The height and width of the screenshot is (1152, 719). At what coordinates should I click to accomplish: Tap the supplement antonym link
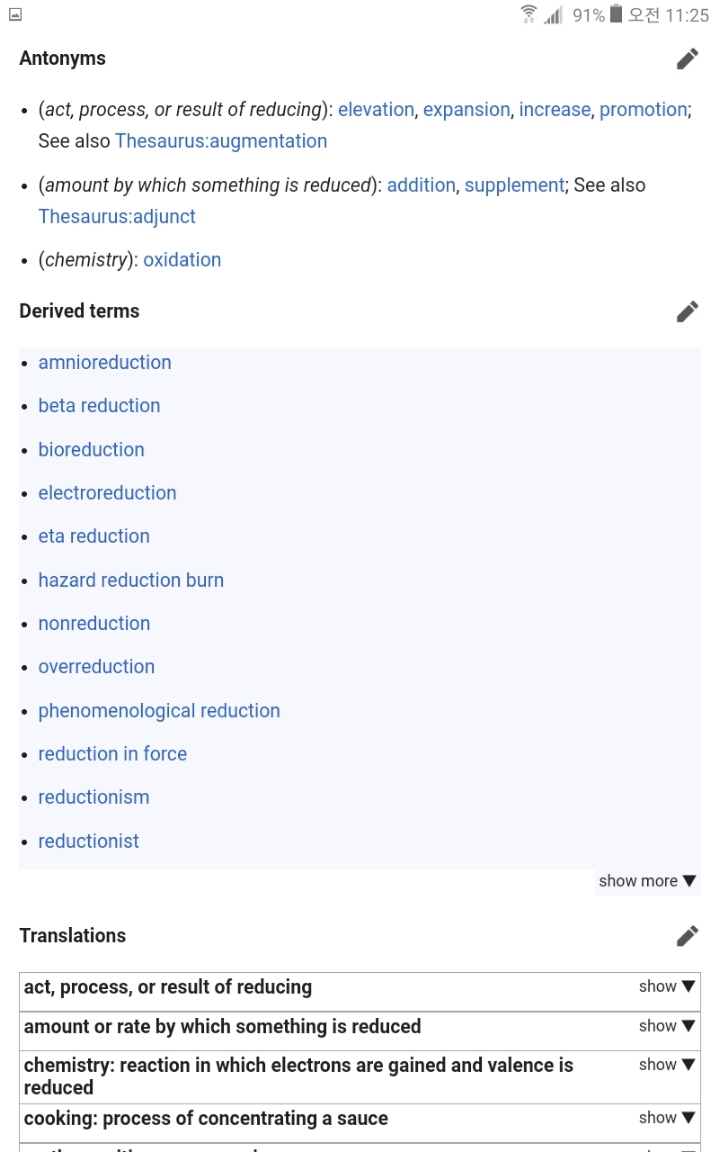pyautogui.click(x=514, y=185)
